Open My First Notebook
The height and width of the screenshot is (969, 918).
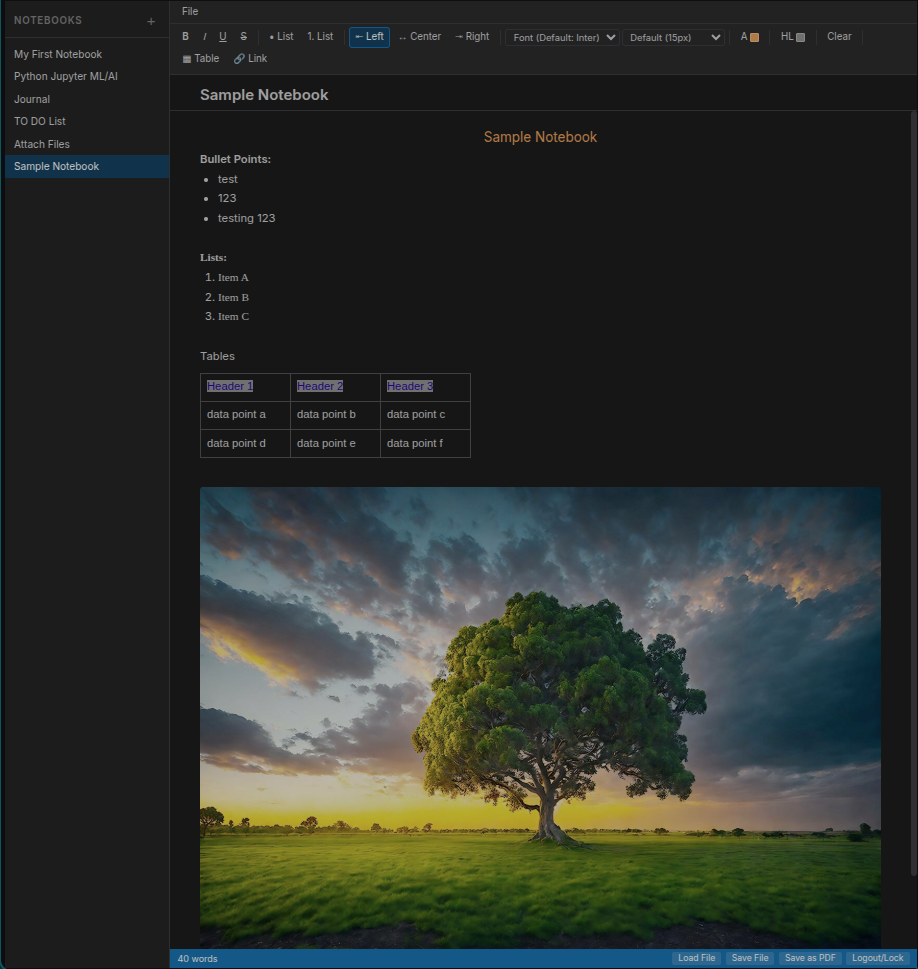coord(87,54)
